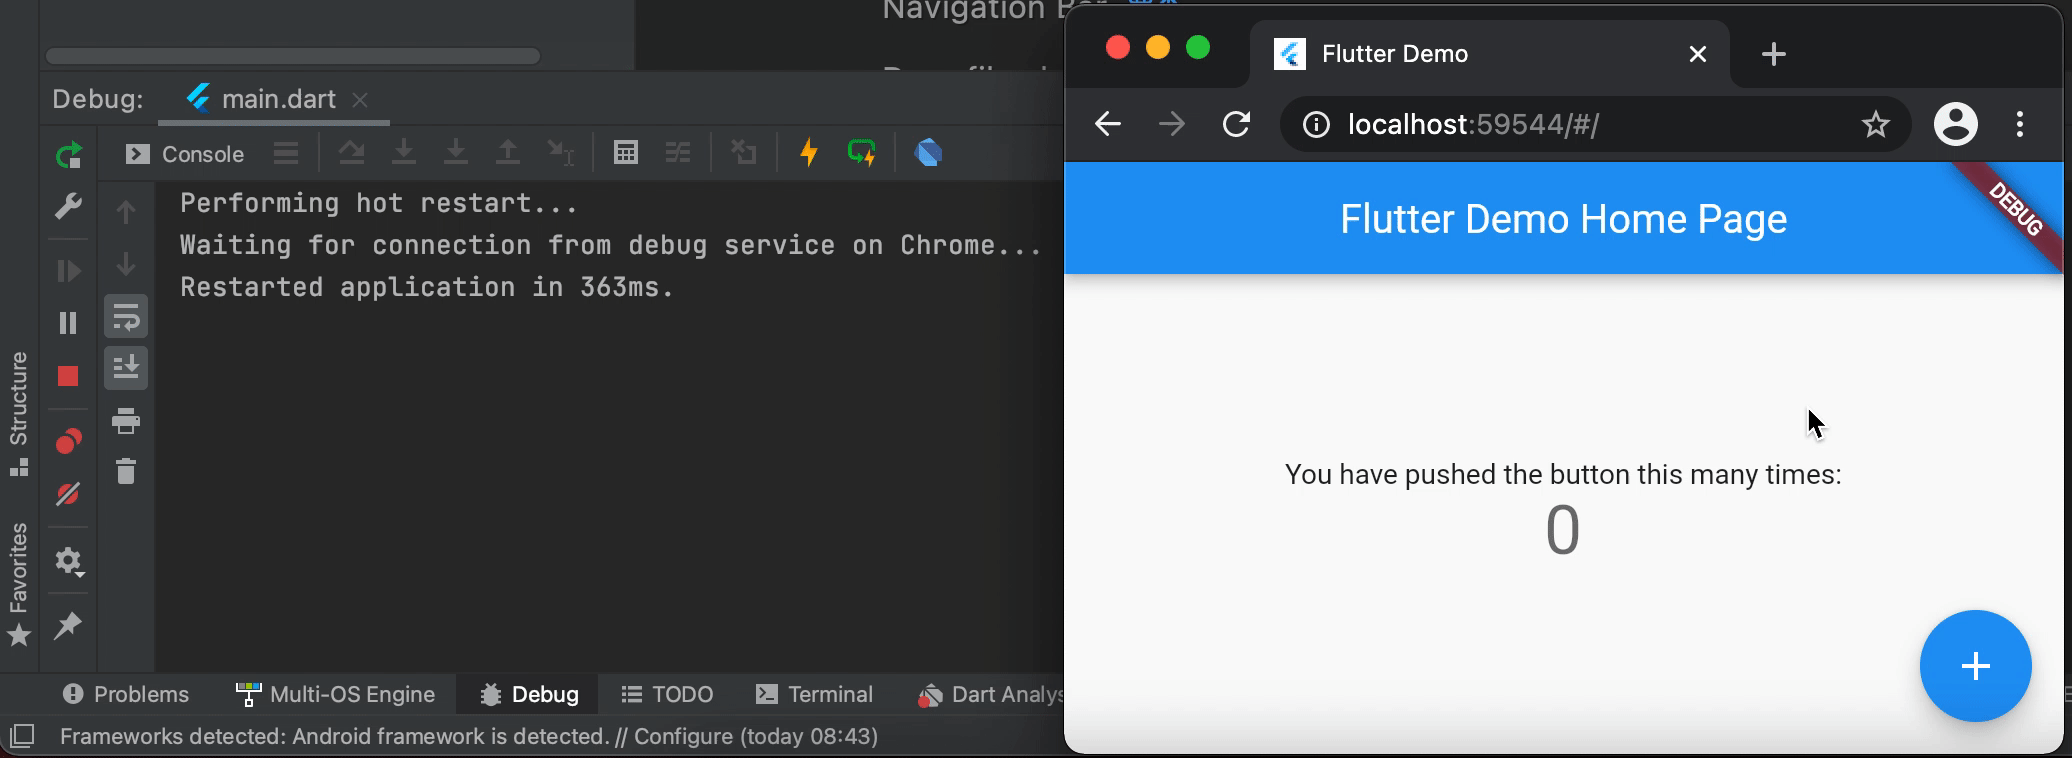Click the Run to Cursor icon
The image size is (2072, 758).
click(560, 153)
